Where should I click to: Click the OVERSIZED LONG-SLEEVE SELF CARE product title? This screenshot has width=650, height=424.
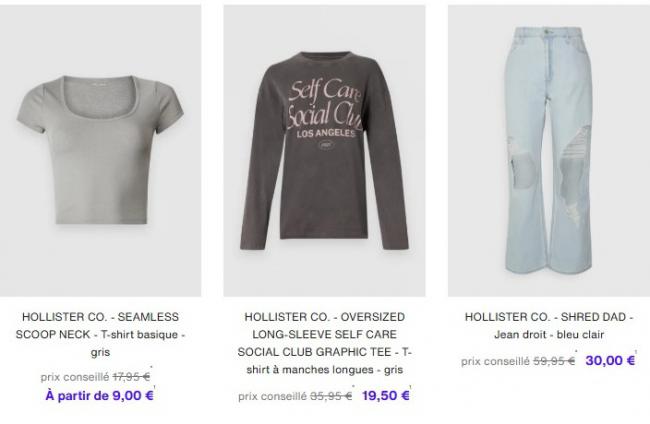(324, 343)
